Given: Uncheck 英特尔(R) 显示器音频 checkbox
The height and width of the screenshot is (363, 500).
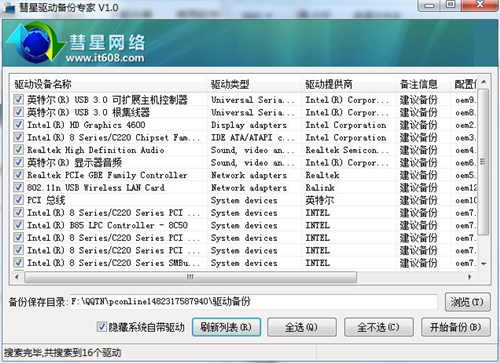Looking at the screenshot, I should [19, 162].
